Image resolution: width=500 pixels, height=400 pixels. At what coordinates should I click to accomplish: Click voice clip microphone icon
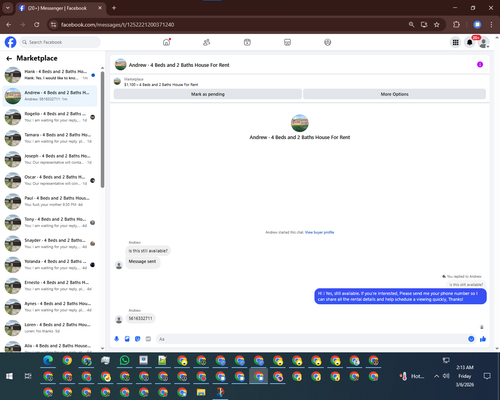click(x=117, y=339)
